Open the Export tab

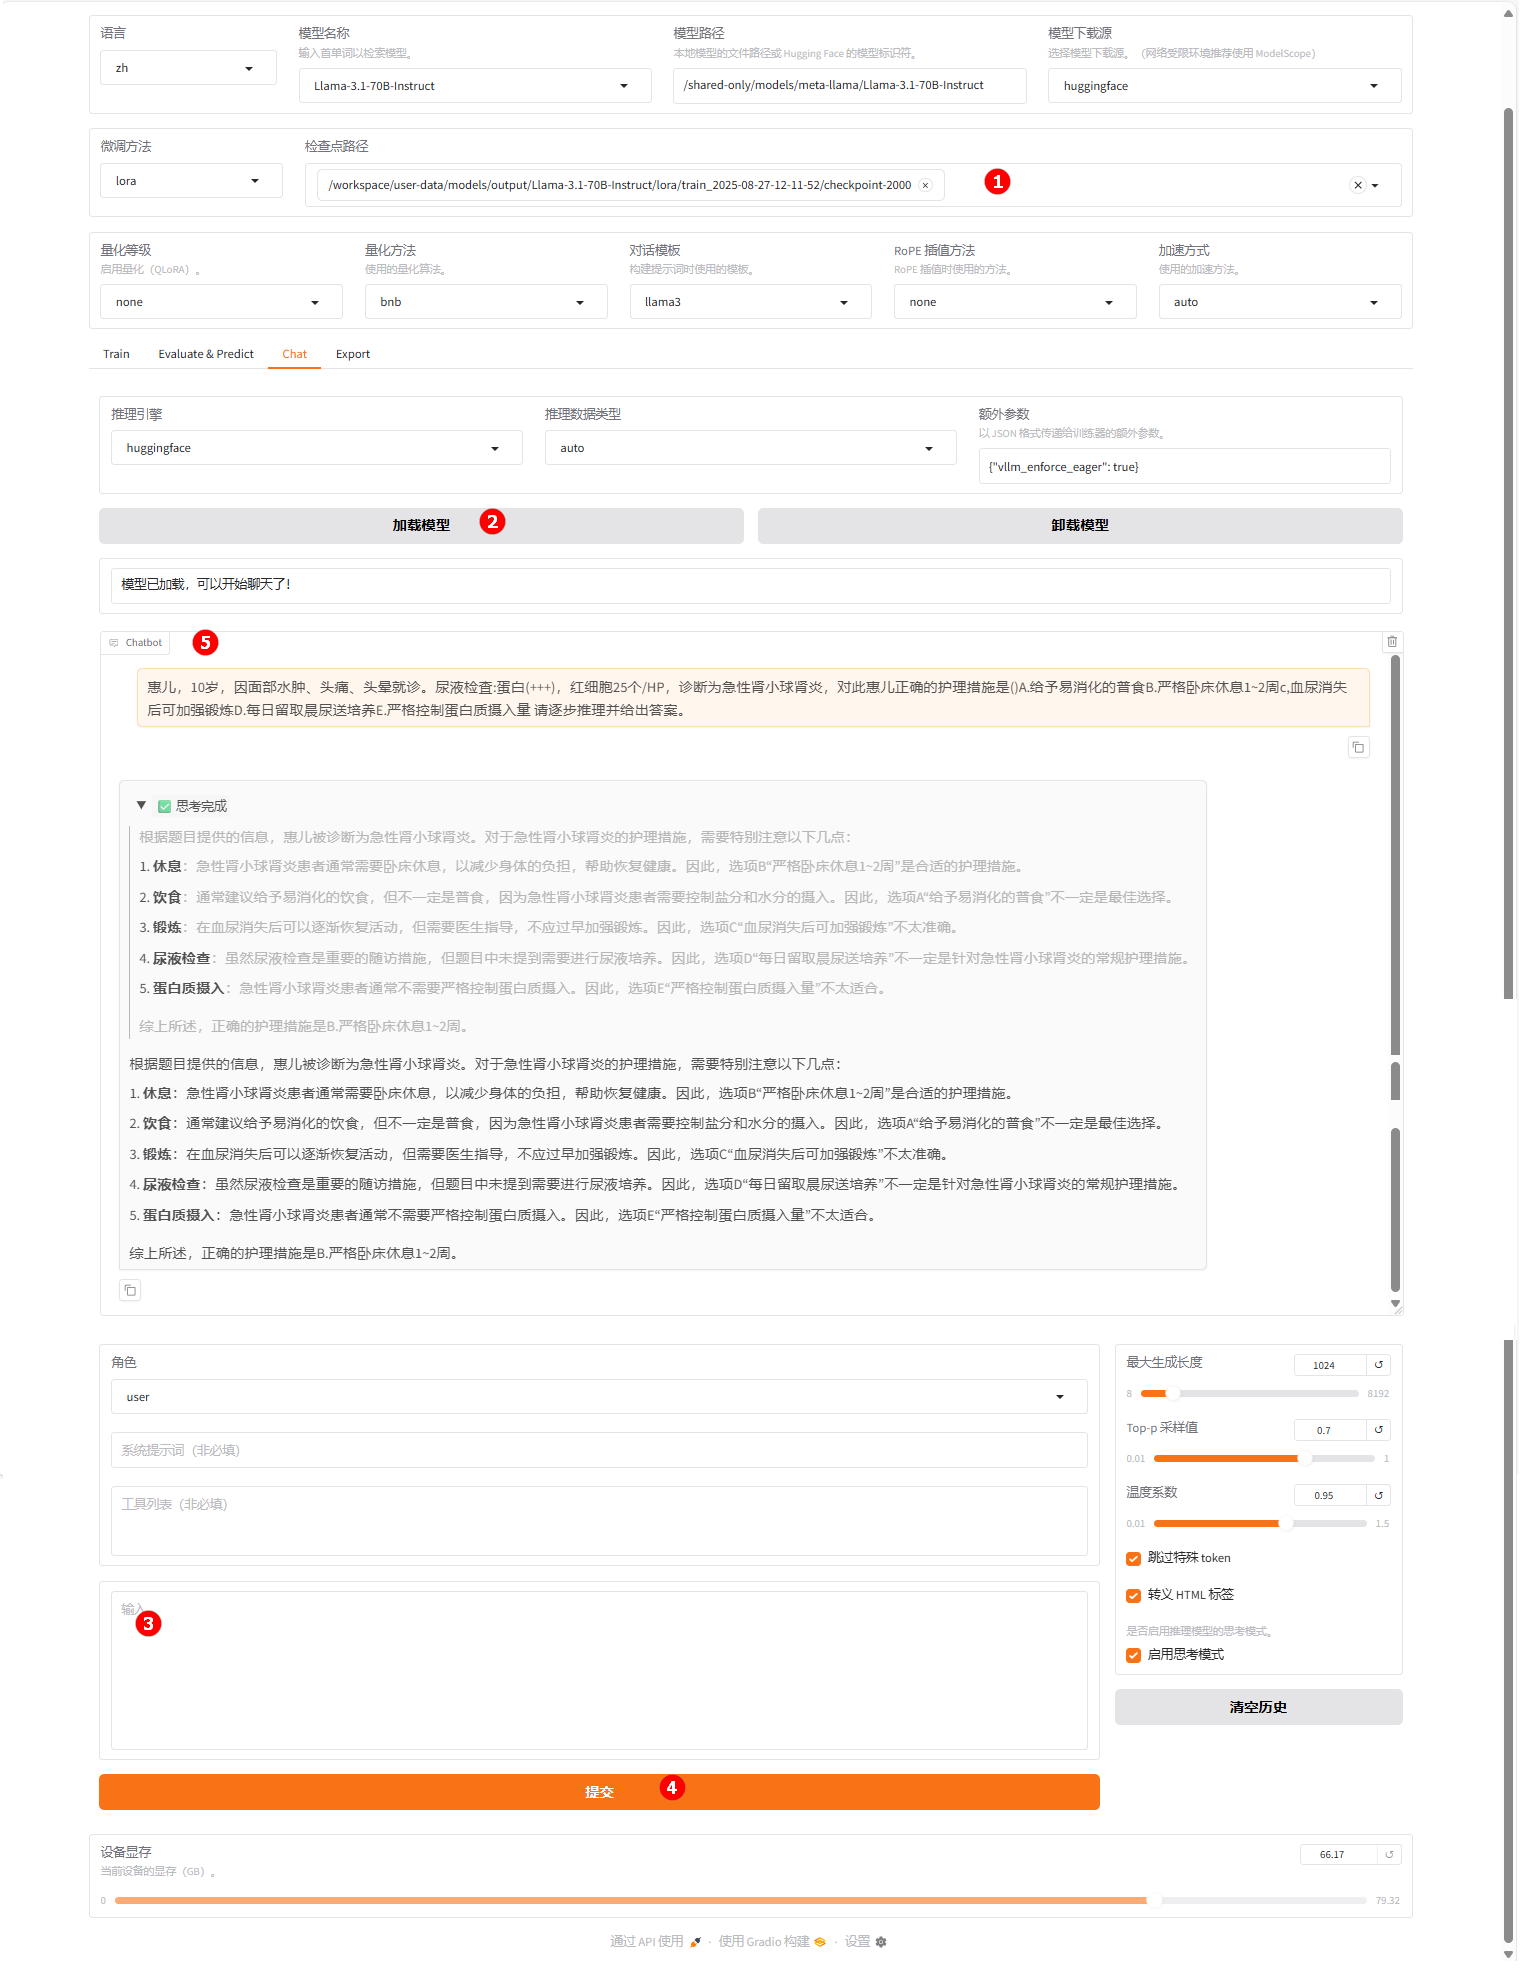pos(352,355)
